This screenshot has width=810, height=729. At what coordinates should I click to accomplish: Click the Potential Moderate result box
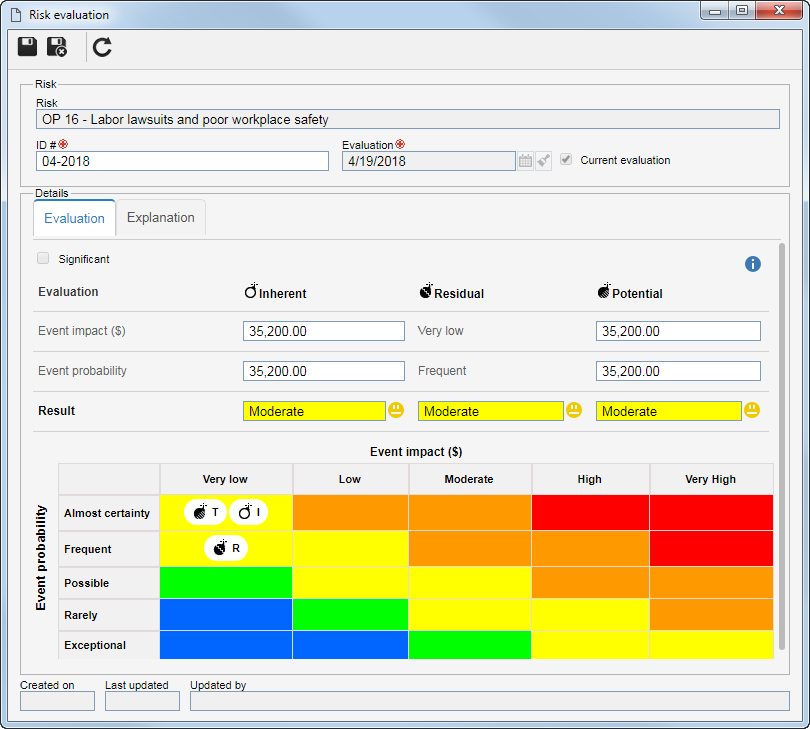pos(668,411)
